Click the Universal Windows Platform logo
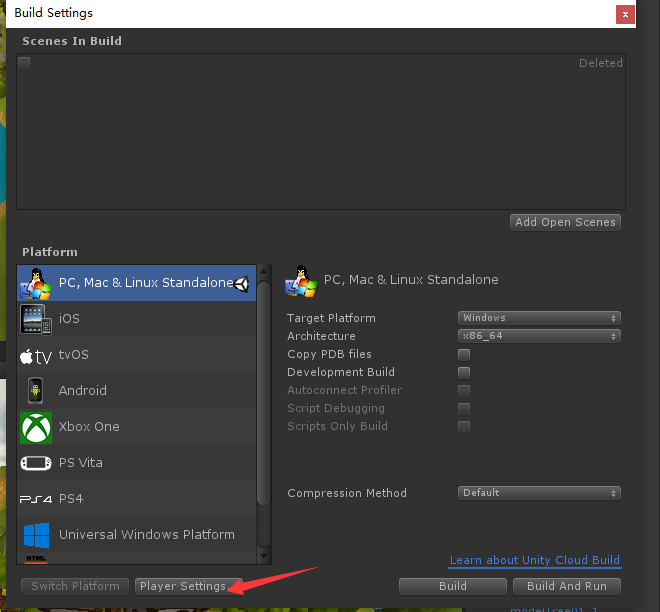The width and height of the screenshot is (660, 612). point(36,535)
